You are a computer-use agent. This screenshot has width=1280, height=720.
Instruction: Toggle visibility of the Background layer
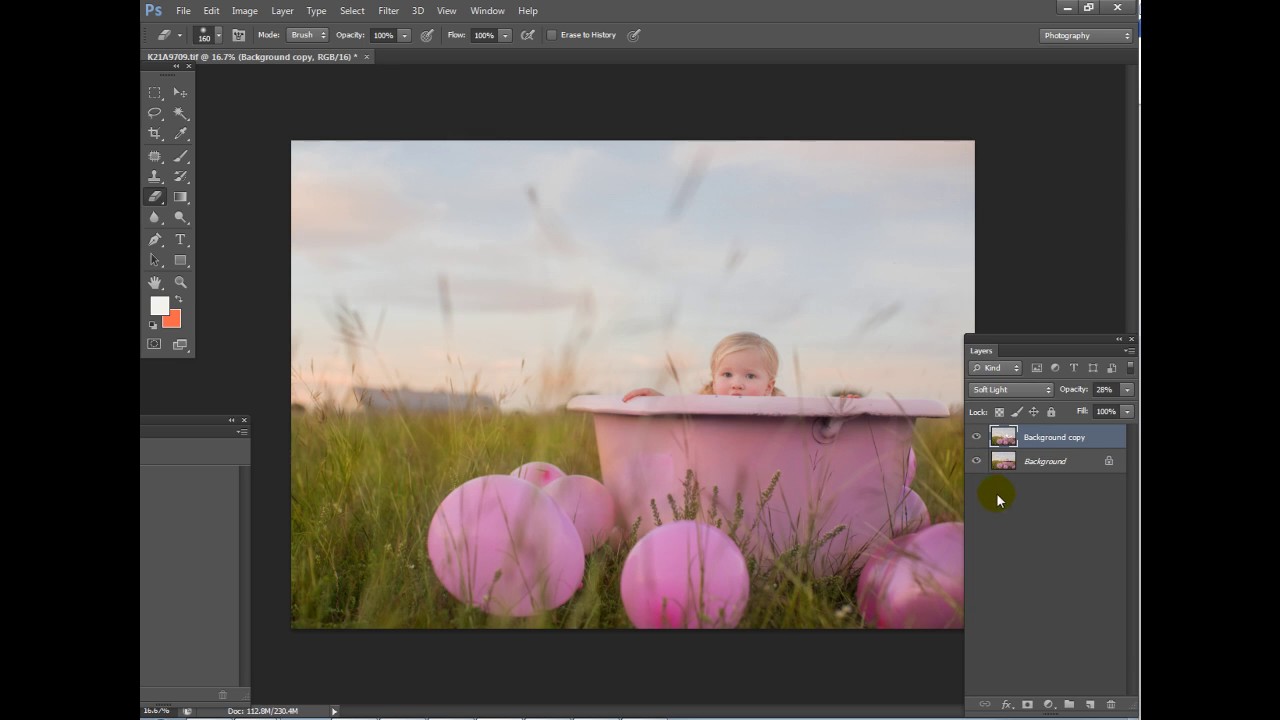pyautogui.click(x=976, y=461)
